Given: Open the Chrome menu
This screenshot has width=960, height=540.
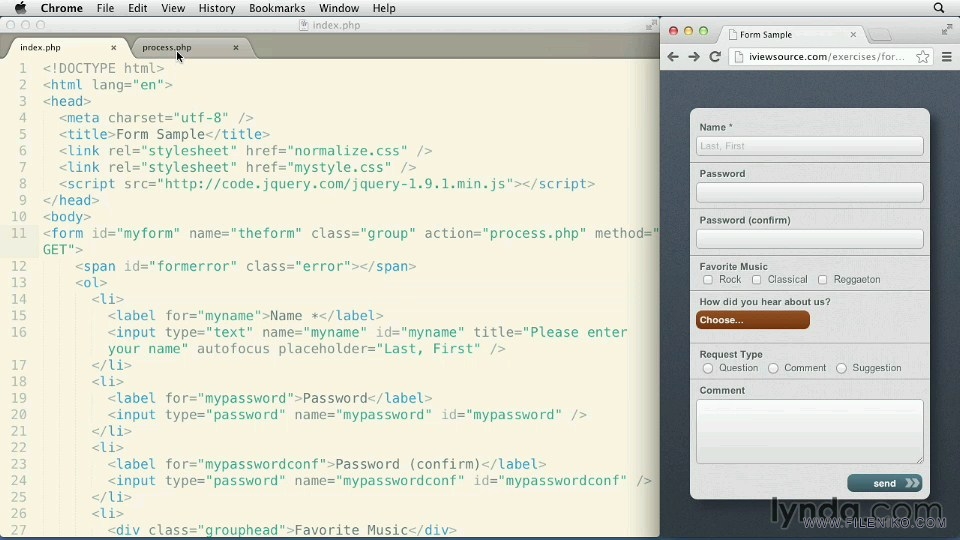Looking at the screenshot, I should pos(61,8).
